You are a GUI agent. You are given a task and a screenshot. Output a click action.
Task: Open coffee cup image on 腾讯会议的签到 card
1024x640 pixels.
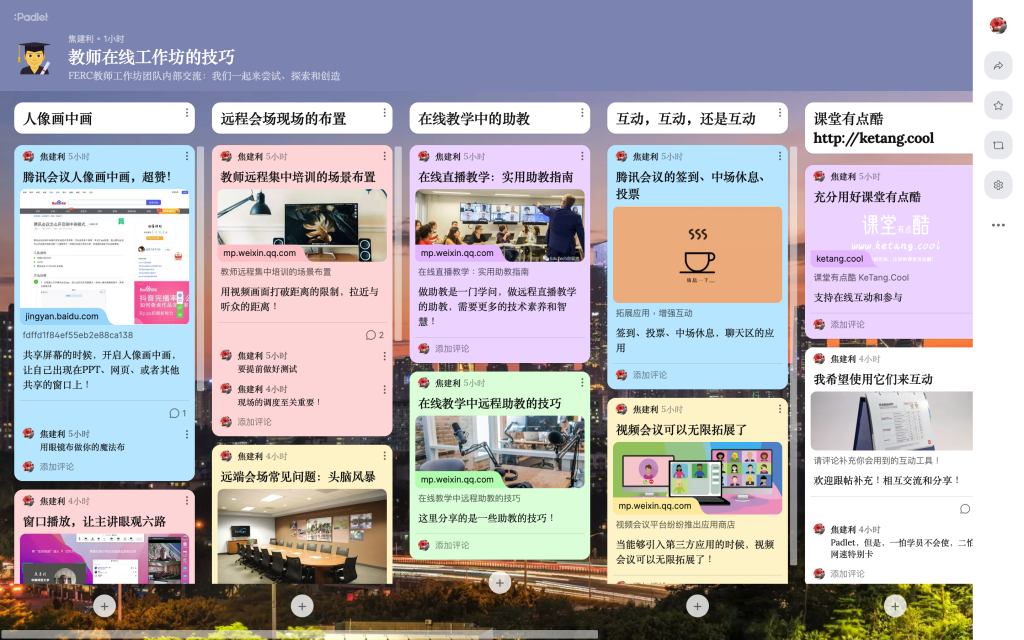click(697, 255)
